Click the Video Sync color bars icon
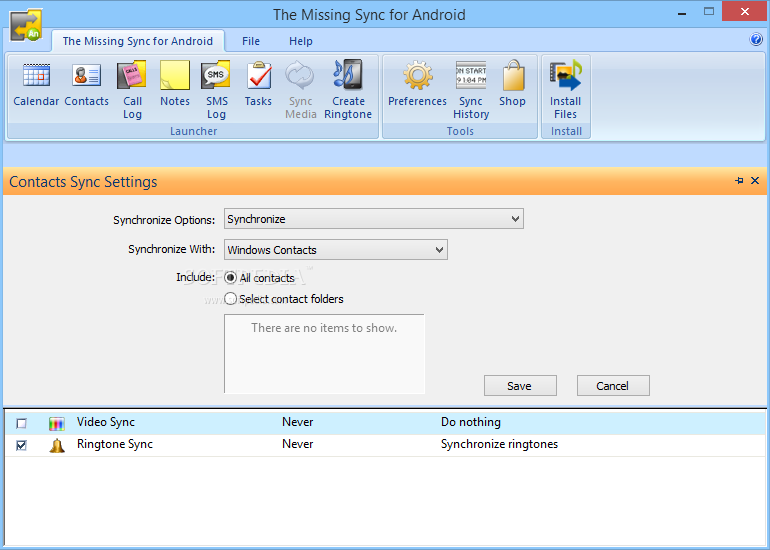770x550 pixels. click(57, 423)
